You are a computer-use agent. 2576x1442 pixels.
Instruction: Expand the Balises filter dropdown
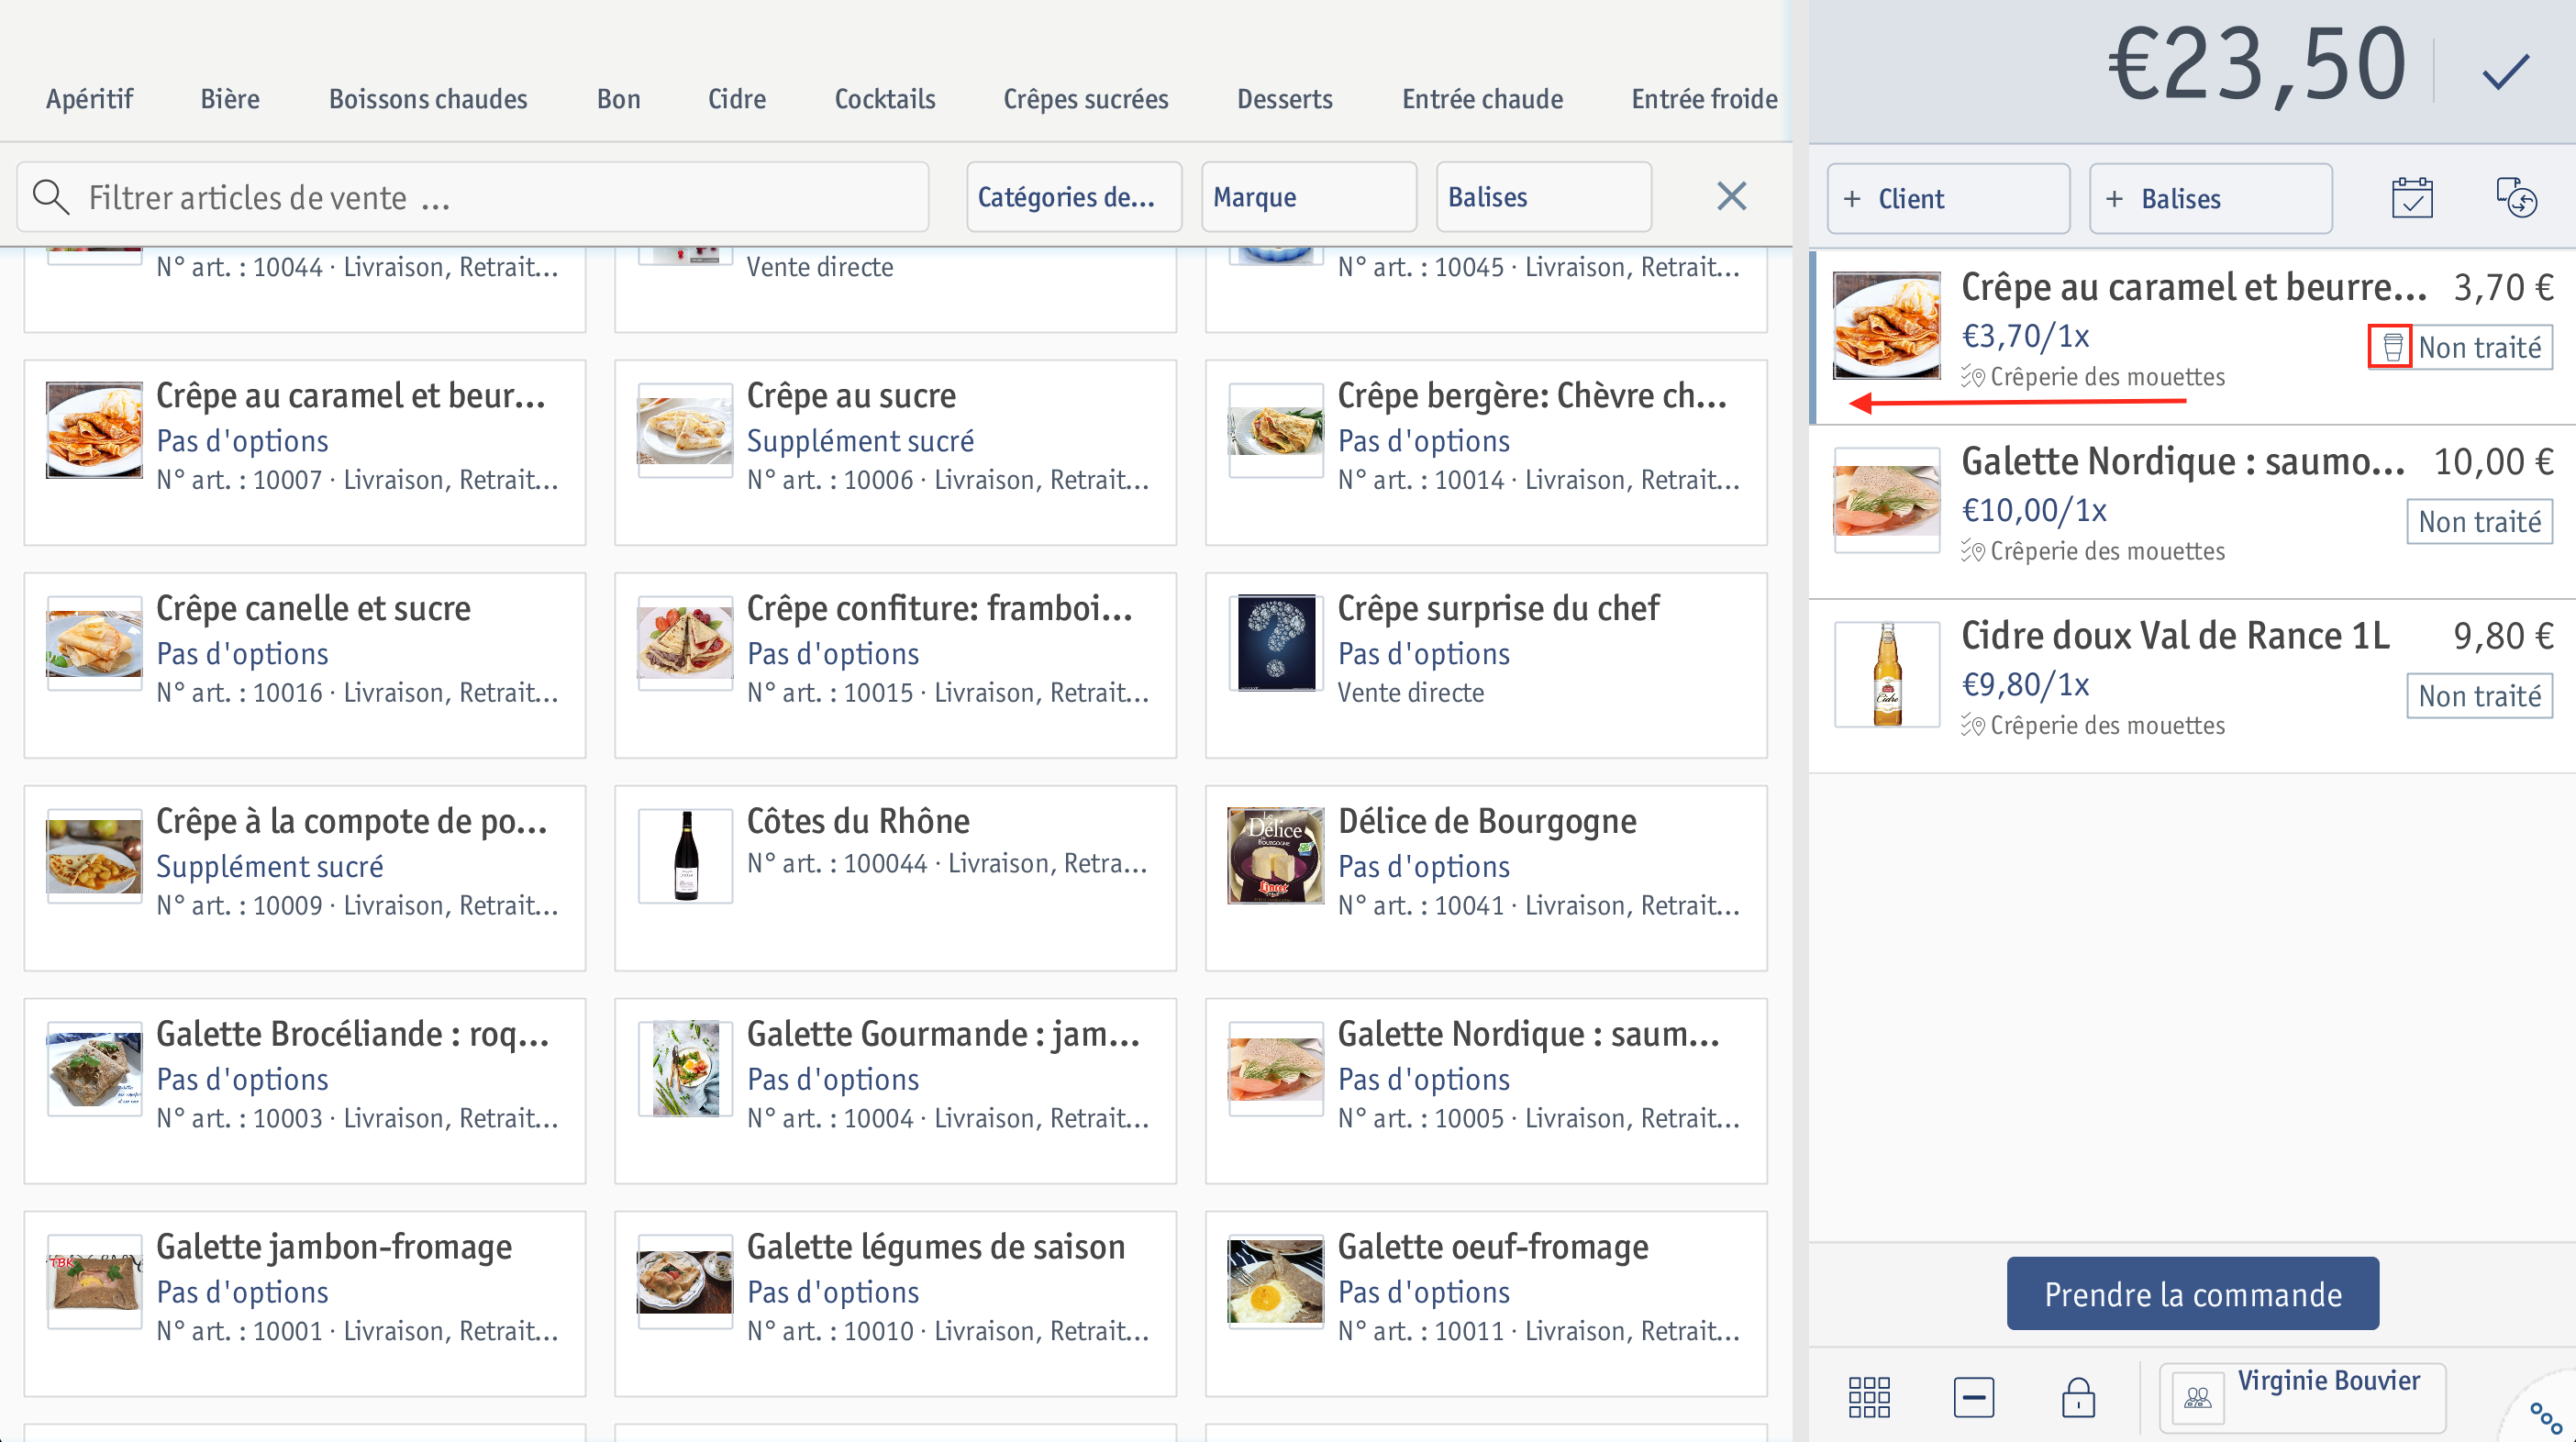click(x=1544, y=197)
